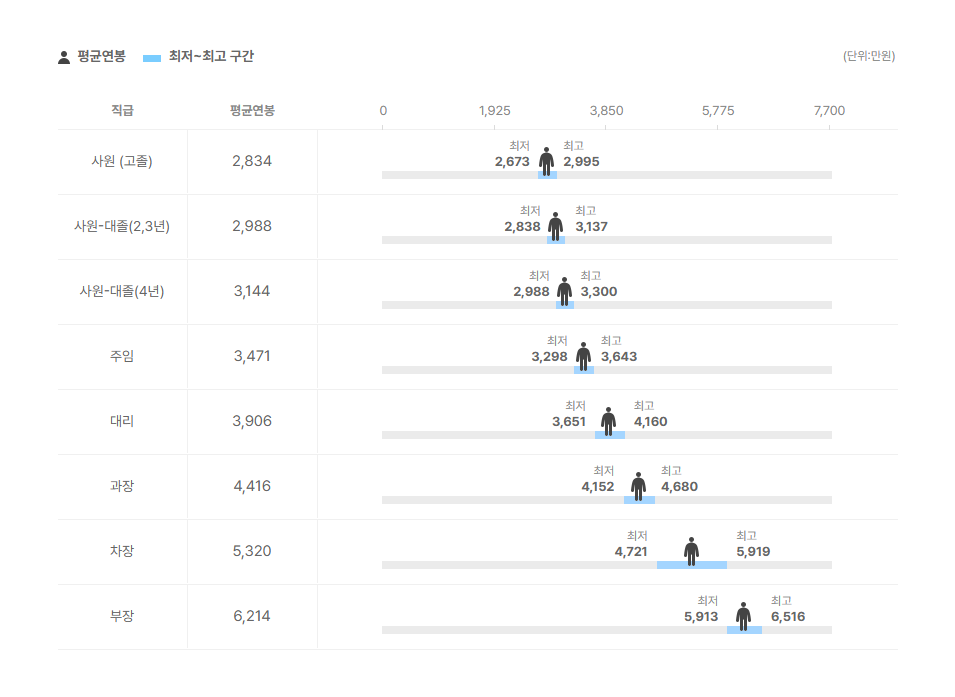This screenshot has width=955, height=697.
Task: Click the 최고 6,516 label for 부장
Action: tap(787, 610)
